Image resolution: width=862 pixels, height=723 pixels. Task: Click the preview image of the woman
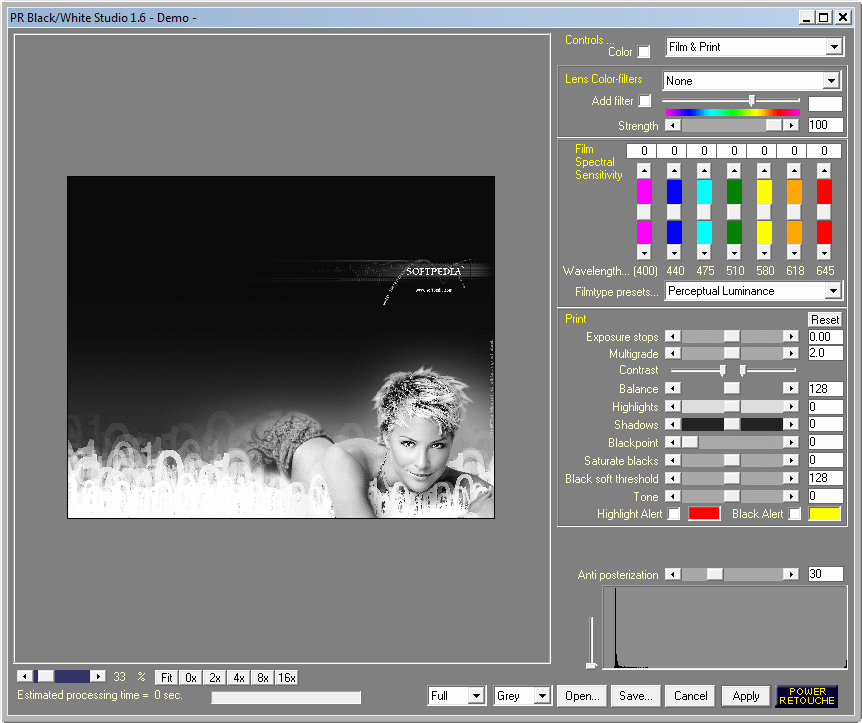point(281,347)
